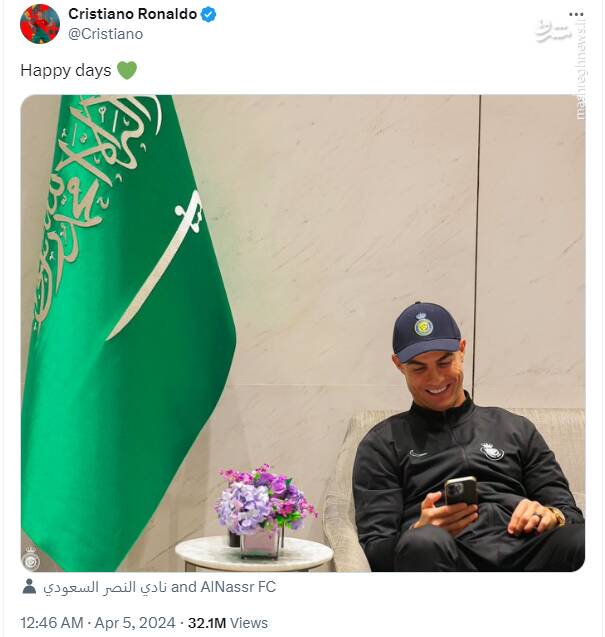
Task: Click the Cristiano Ronaldo display name
Action: pos(132,14)
